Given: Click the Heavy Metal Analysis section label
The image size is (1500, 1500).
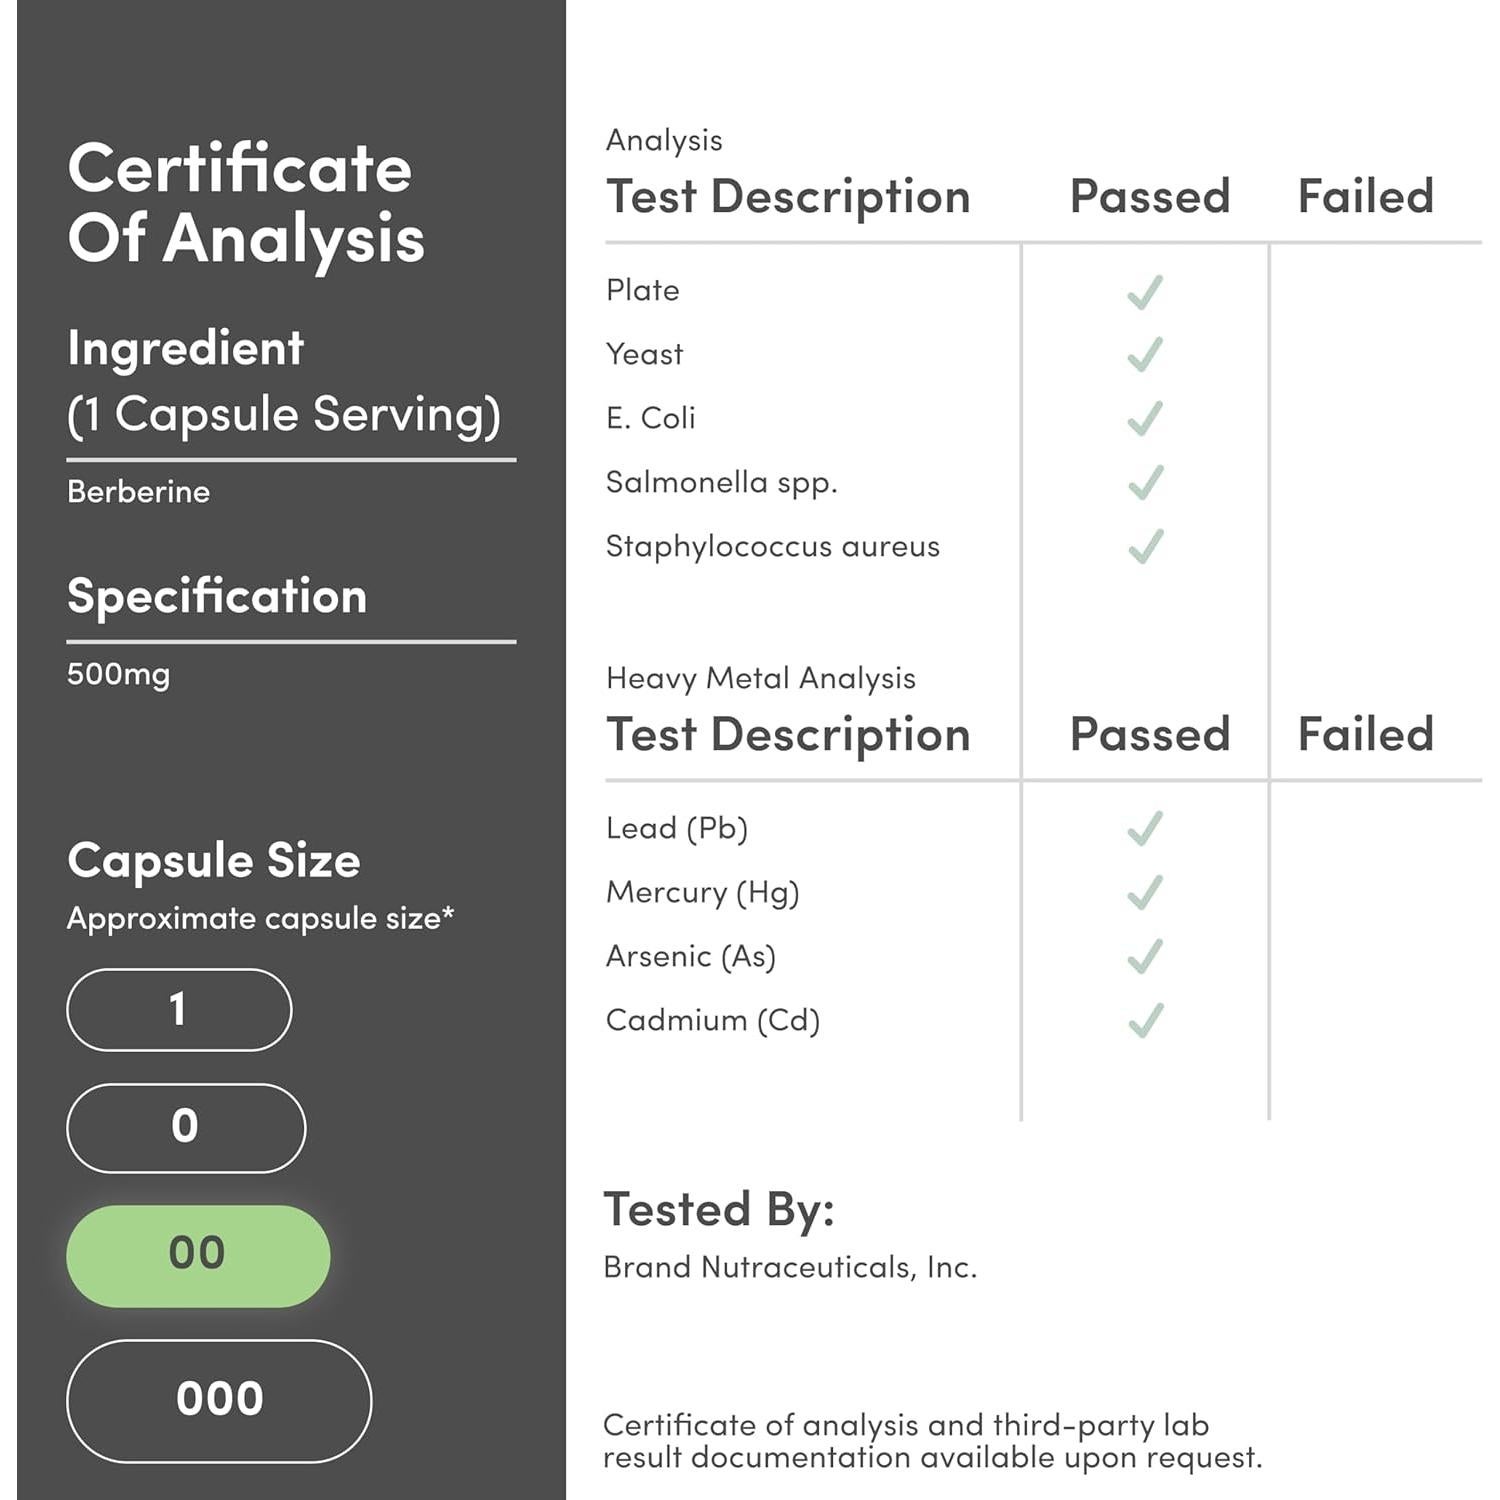Looking at the screenshot, I should click(x=760, y=678).
